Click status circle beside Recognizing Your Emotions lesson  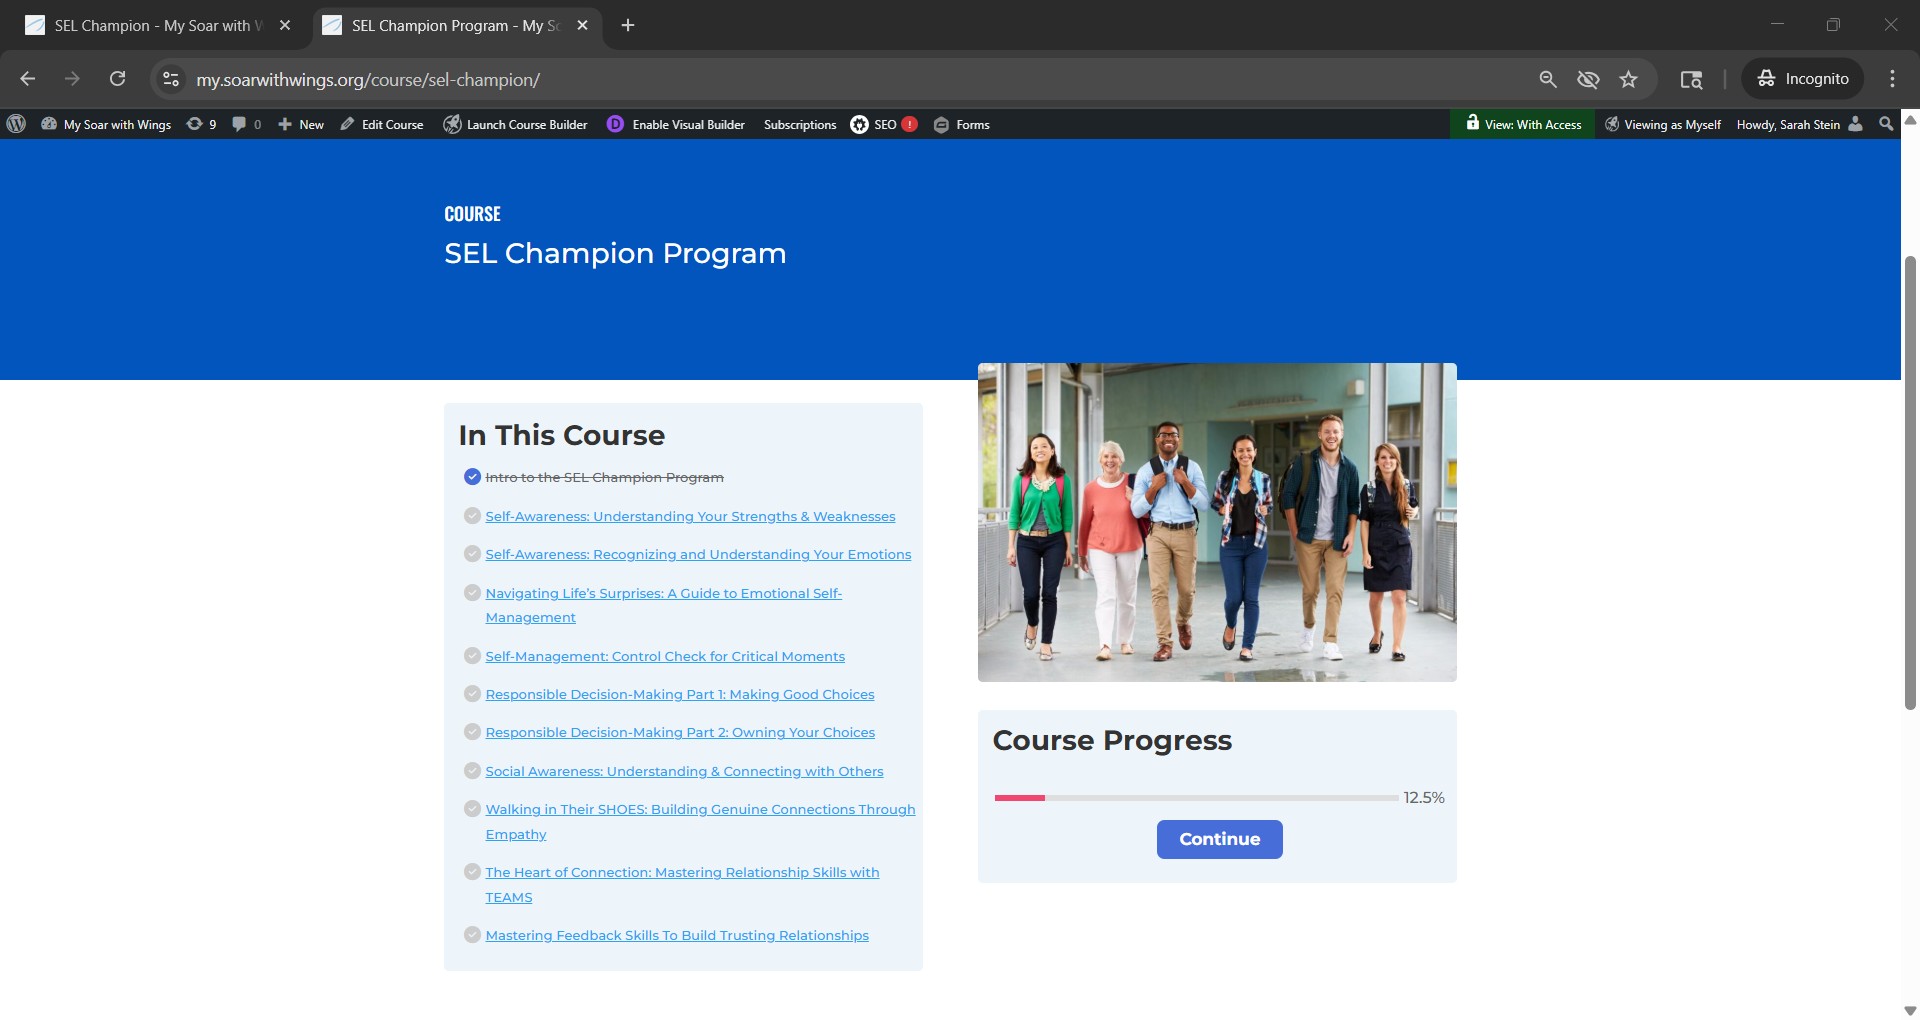(472, 554)
